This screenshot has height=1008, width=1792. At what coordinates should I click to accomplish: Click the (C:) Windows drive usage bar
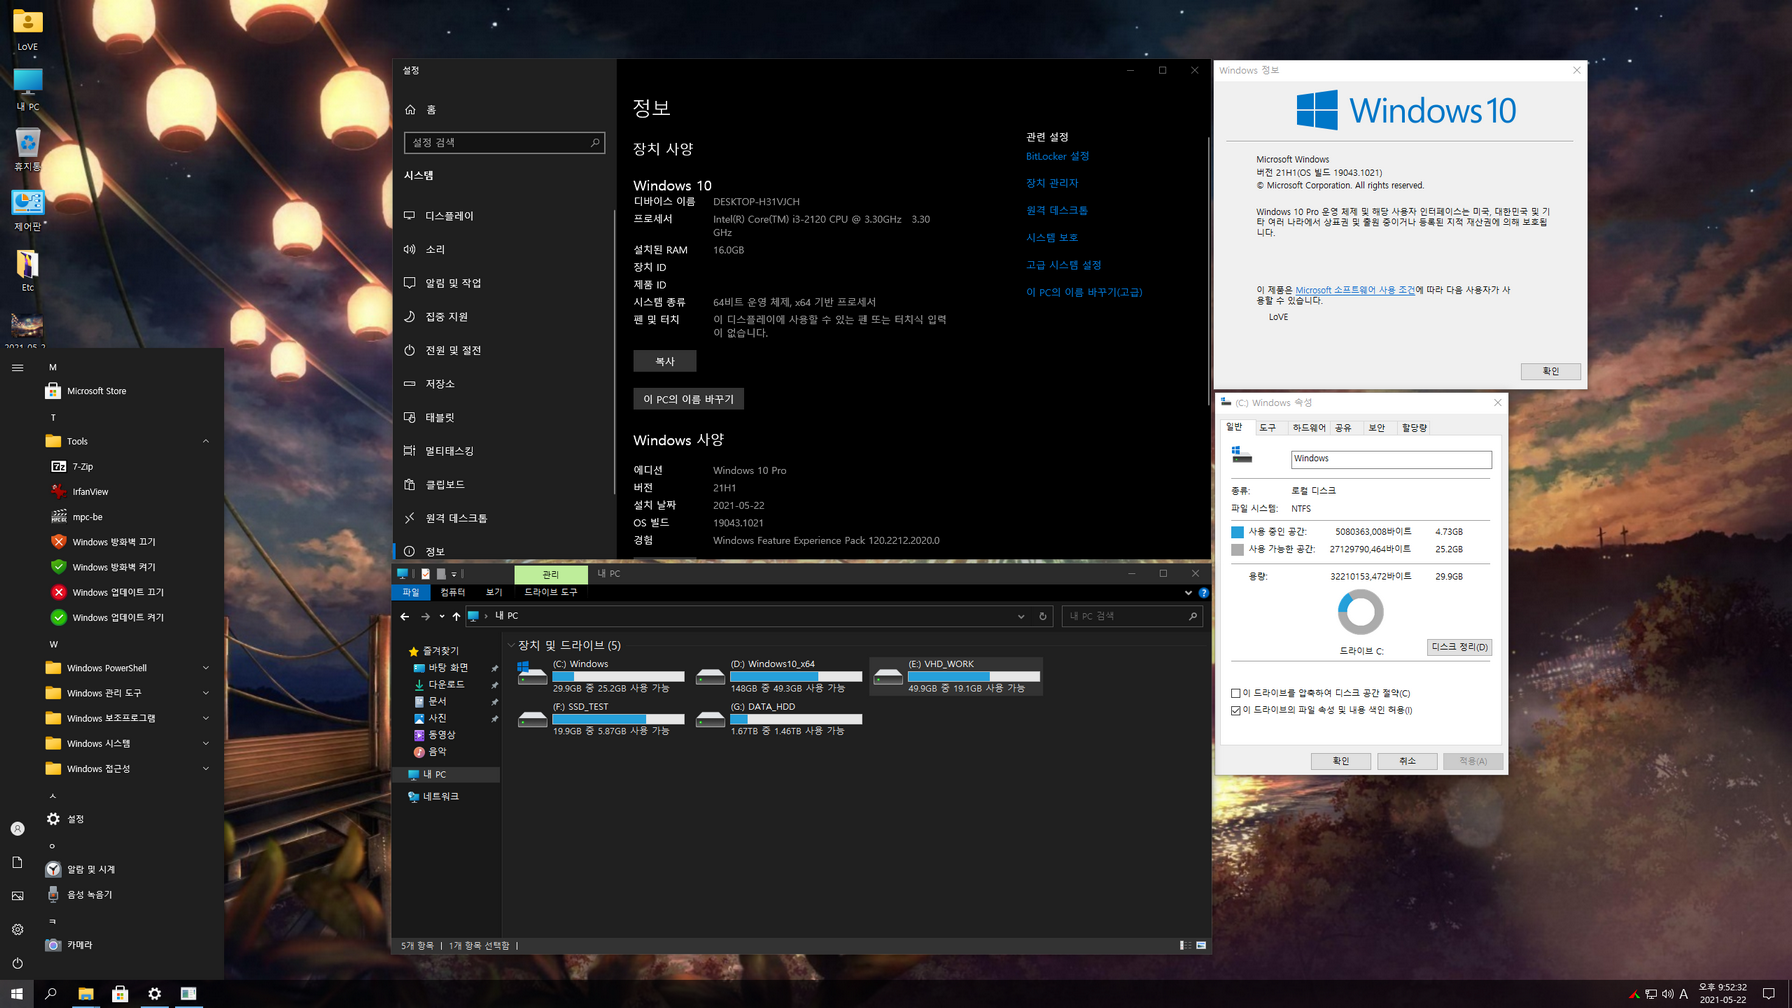click(x=618, y=676)
